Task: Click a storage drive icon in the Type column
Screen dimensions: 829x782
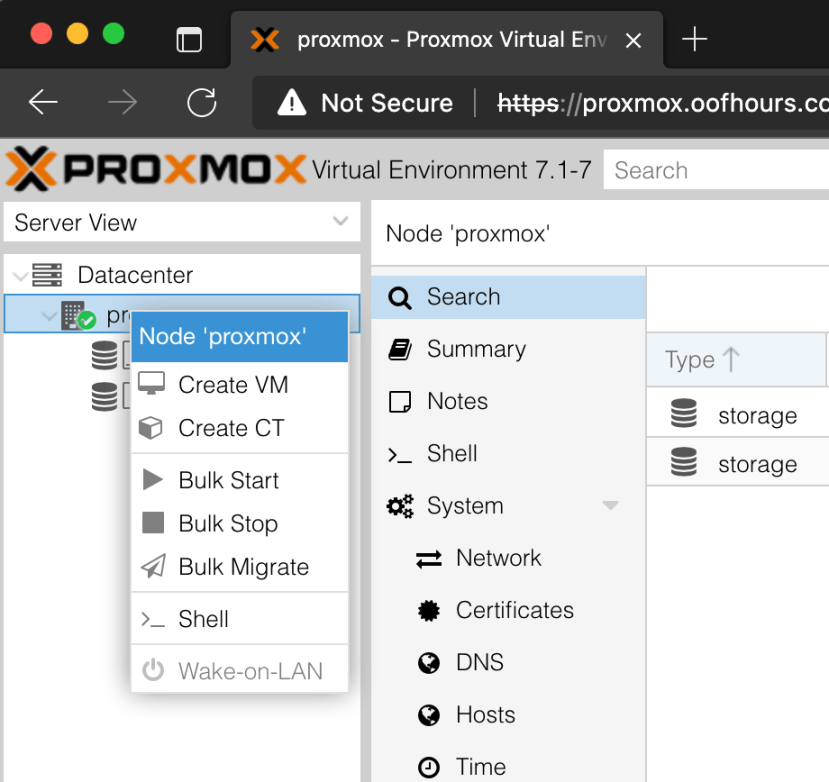Action: coord(683,412)
